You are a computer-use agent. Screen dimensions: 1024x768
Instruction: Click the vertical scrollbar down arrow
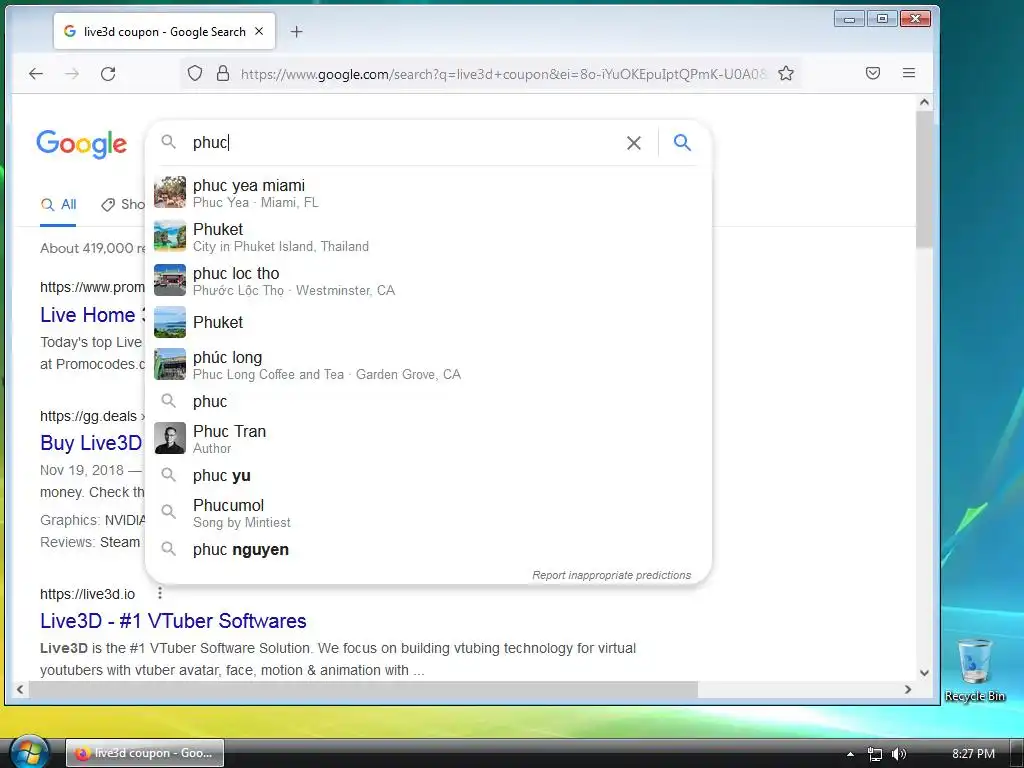pyautogui.click(x=924, y=673)
